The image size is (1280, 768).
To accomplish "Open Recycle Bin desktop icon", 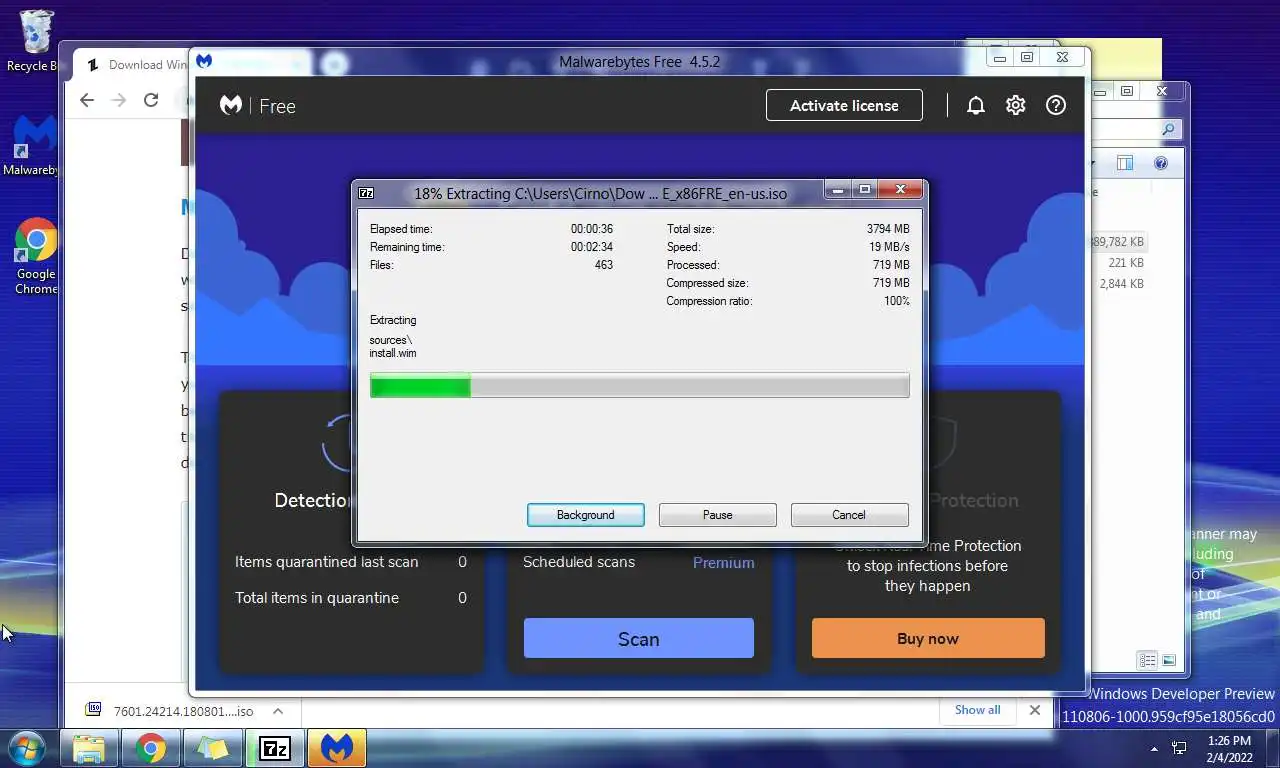I will [34, 41].
